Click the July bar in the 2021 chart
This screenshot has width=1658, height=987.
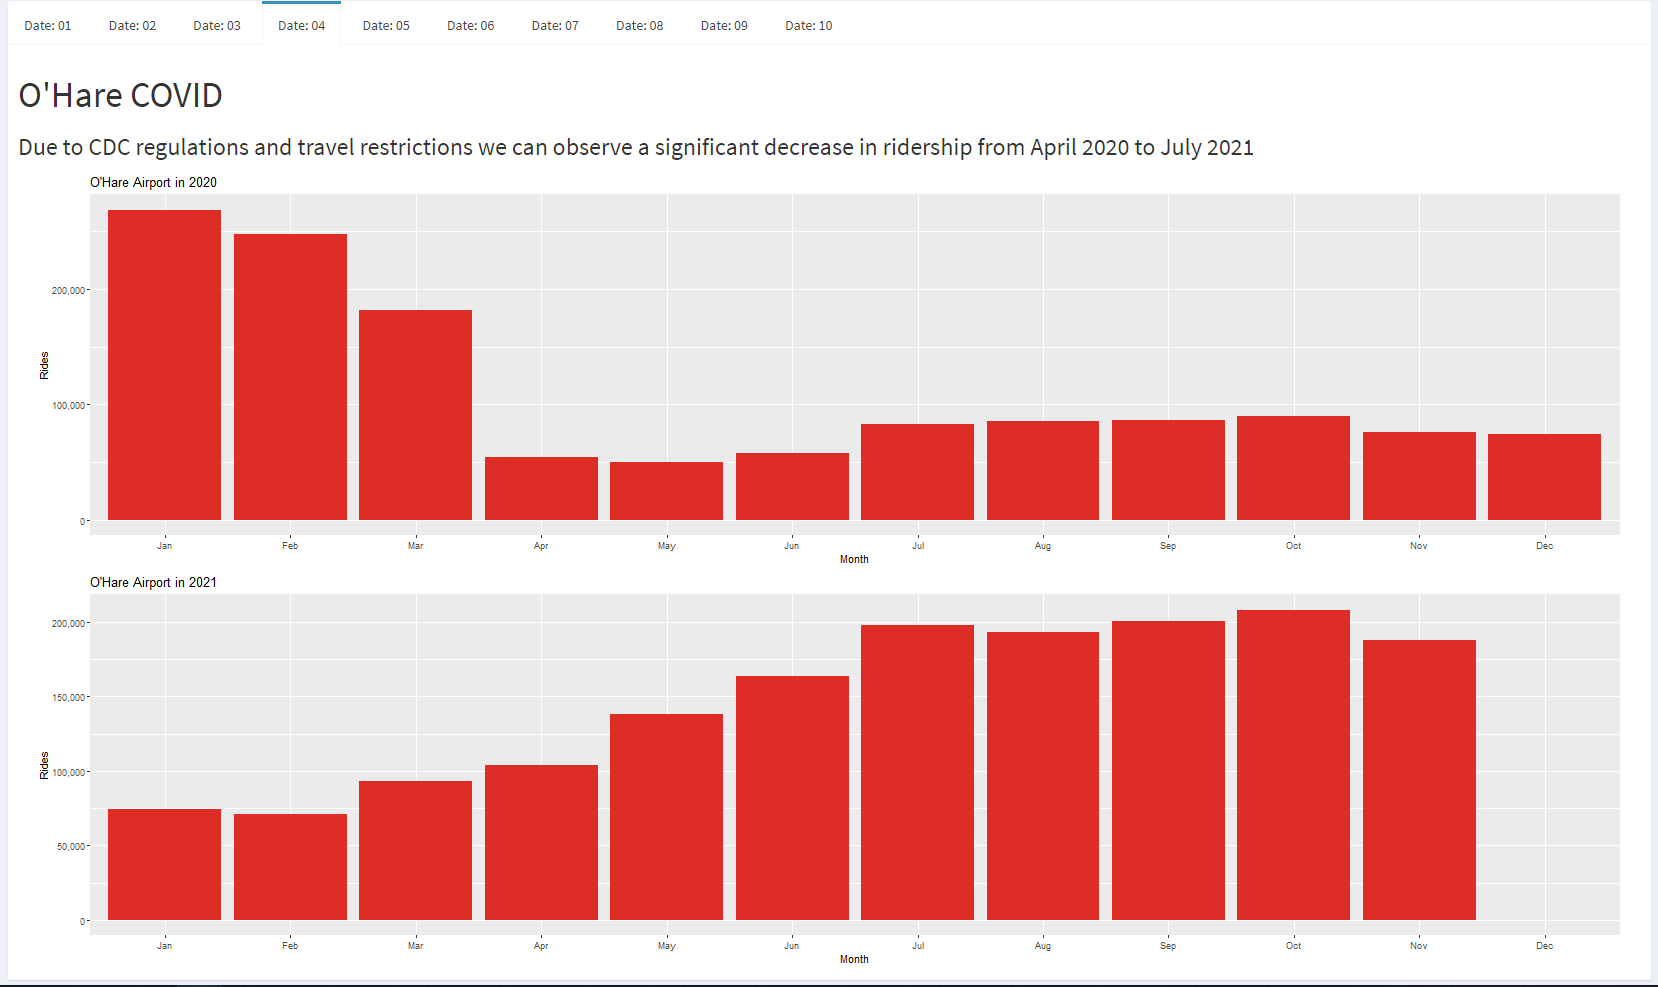pyautogui.click(x=917, y=772)
